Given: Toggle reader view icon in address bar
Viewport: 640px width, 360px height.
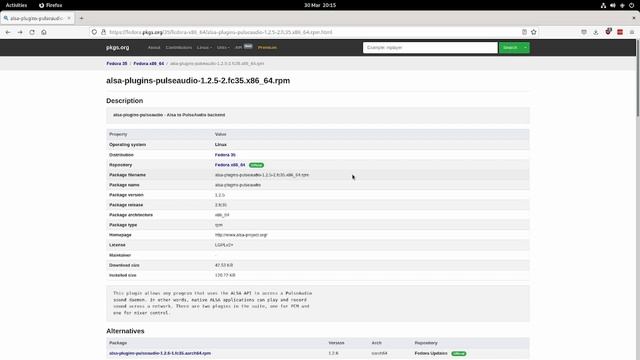Looking at the screenshot, I should click(524, 32).
